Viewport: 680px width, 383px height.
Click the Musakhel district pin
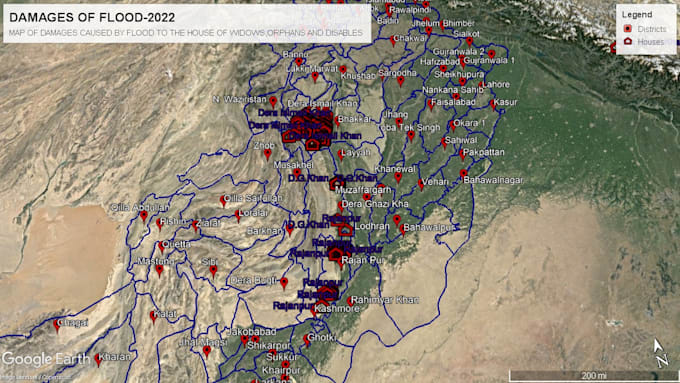tap(297, 174)
